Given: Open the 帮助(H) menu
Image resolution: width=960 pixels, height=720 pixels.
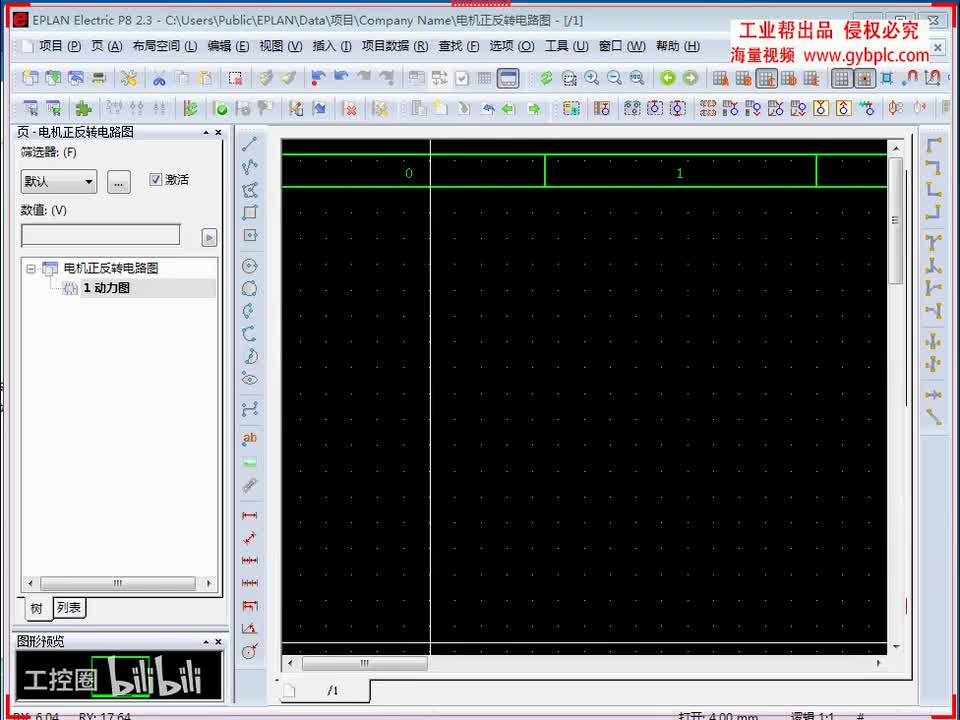Looking at the screenshot, I should pos(678,46).
